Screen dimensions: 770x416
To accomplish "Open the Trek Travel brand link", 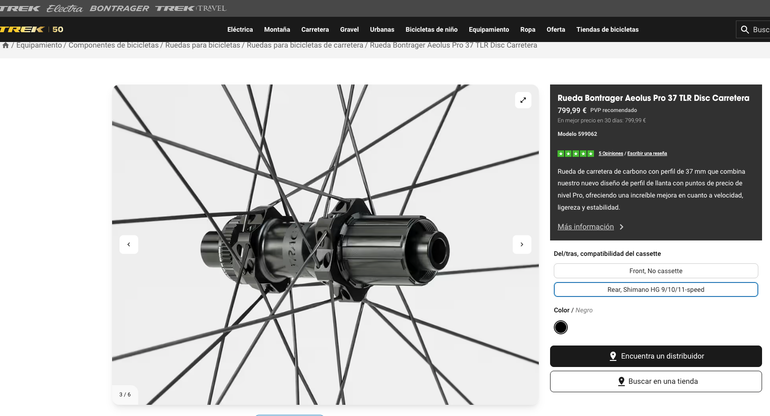I will pos(191,8).
